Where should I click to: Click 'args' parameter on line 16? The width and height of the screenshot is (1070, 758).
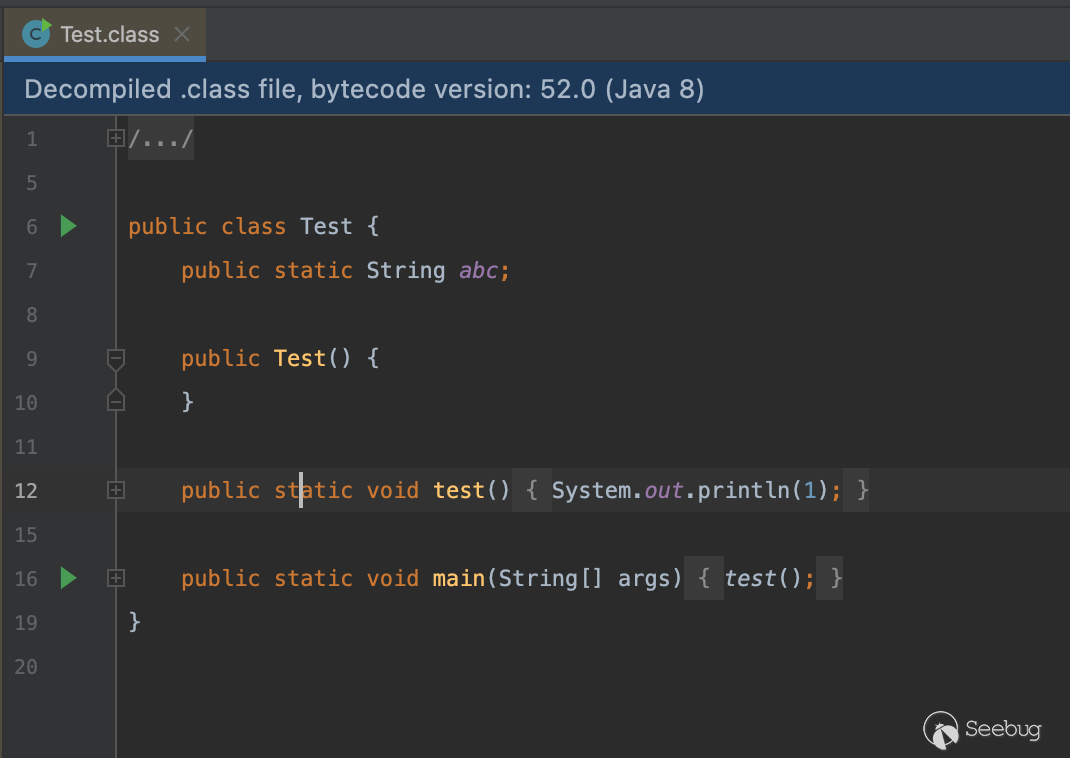pyautogui.click(x=644, y=579)
